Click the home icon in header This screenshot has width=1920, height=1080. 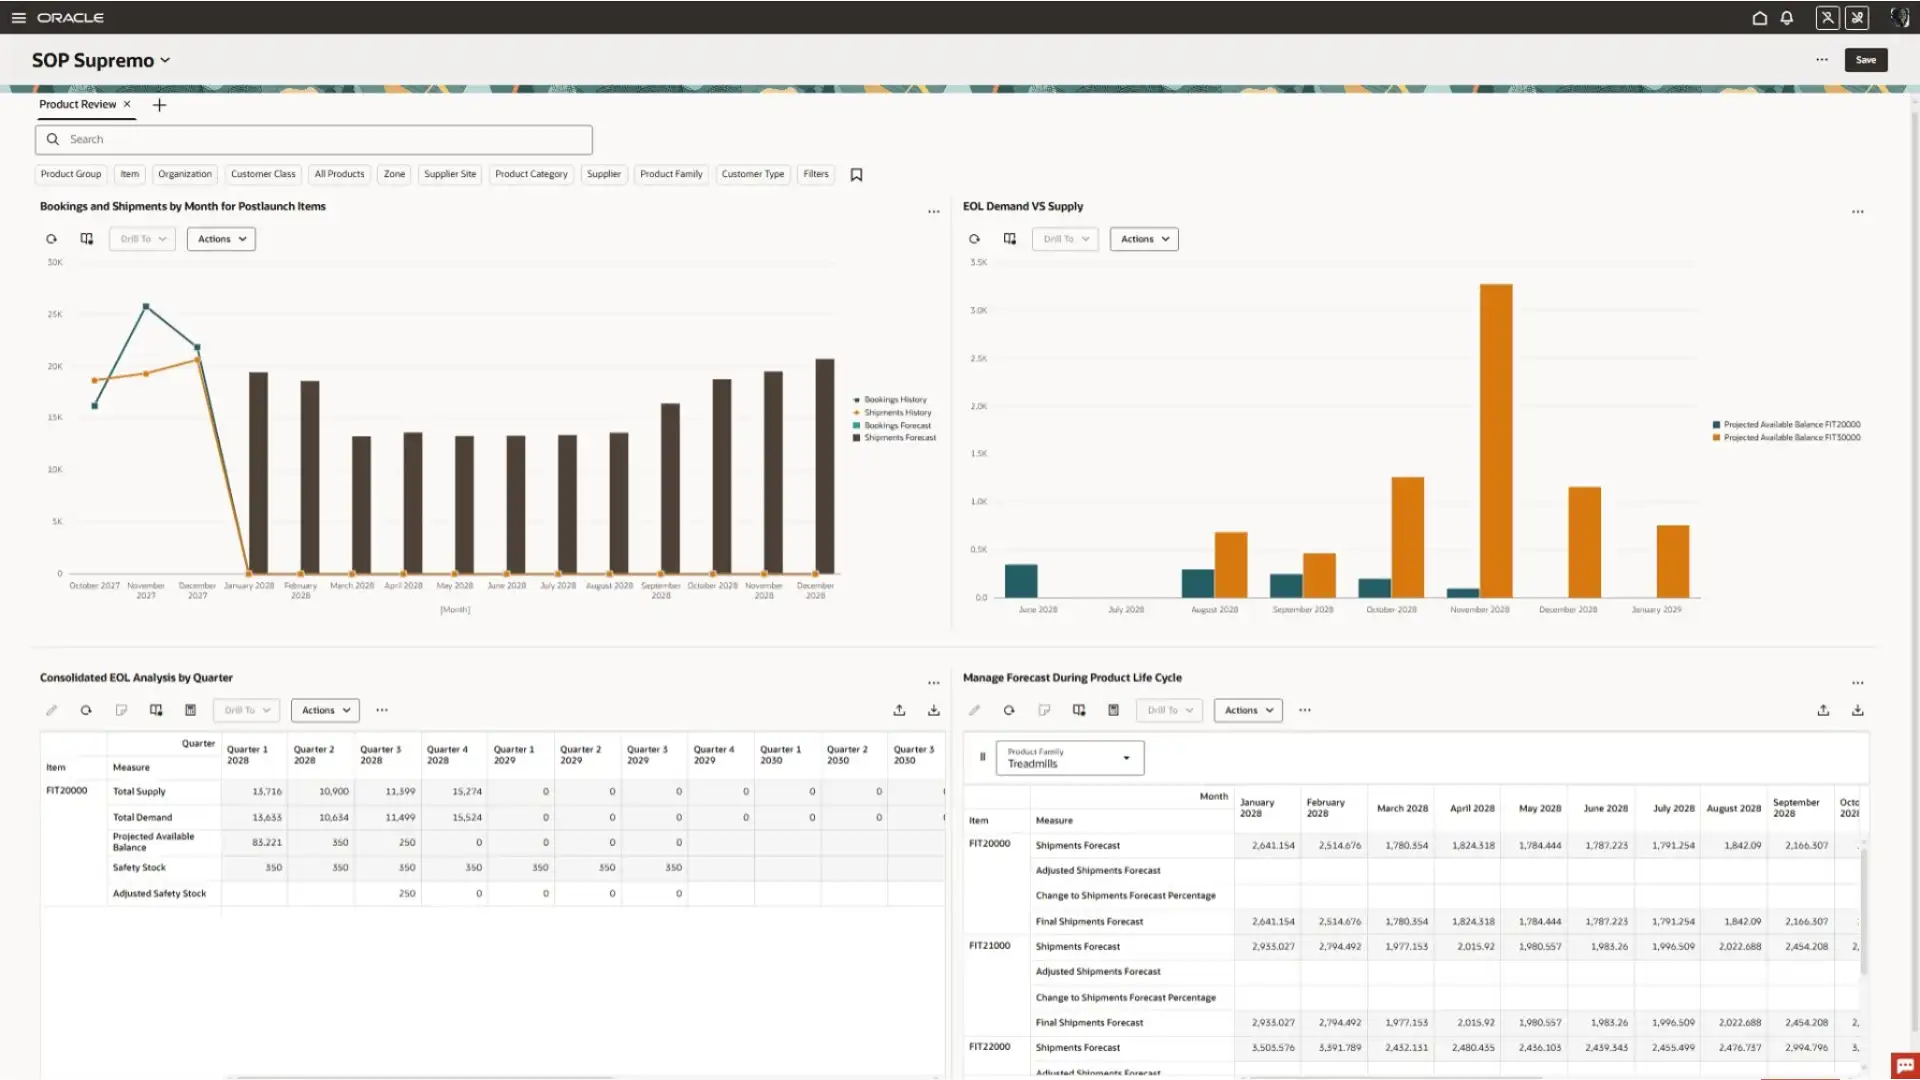[1759, 18]
